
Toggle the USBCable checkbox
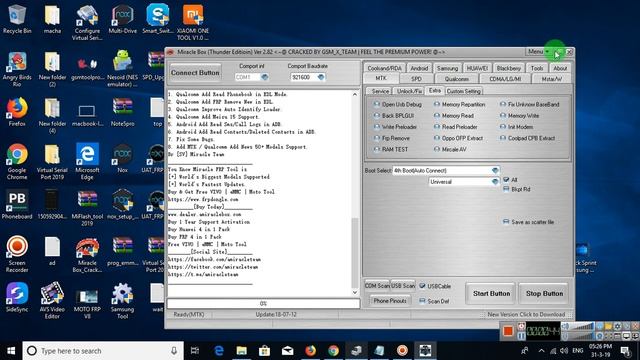coord(422,286)
